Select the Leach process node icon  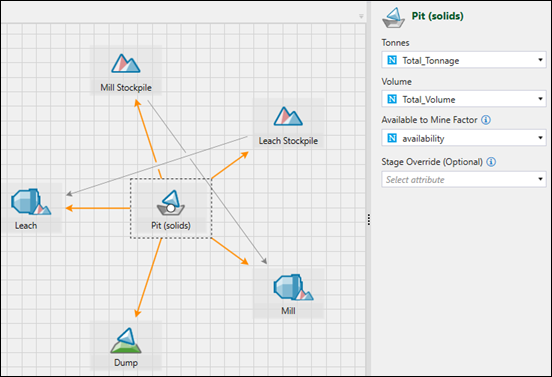(x=31, y=202)
